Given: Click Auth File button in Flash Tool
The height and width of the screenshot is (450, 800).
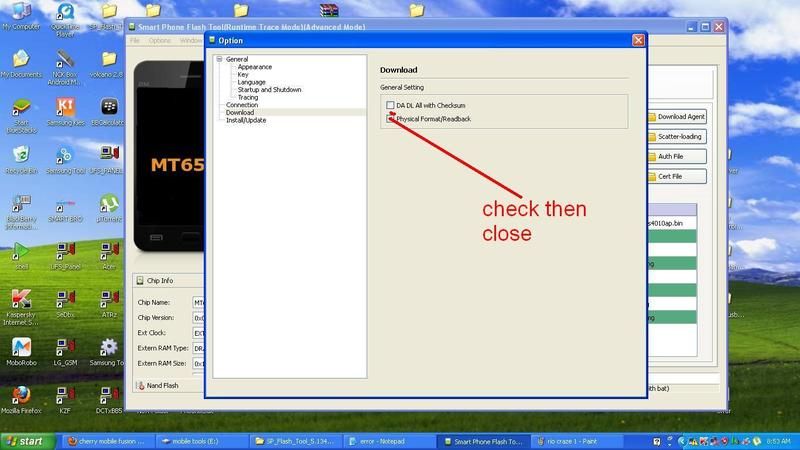Looking at the screenshot, I should [x=677, y=157].
